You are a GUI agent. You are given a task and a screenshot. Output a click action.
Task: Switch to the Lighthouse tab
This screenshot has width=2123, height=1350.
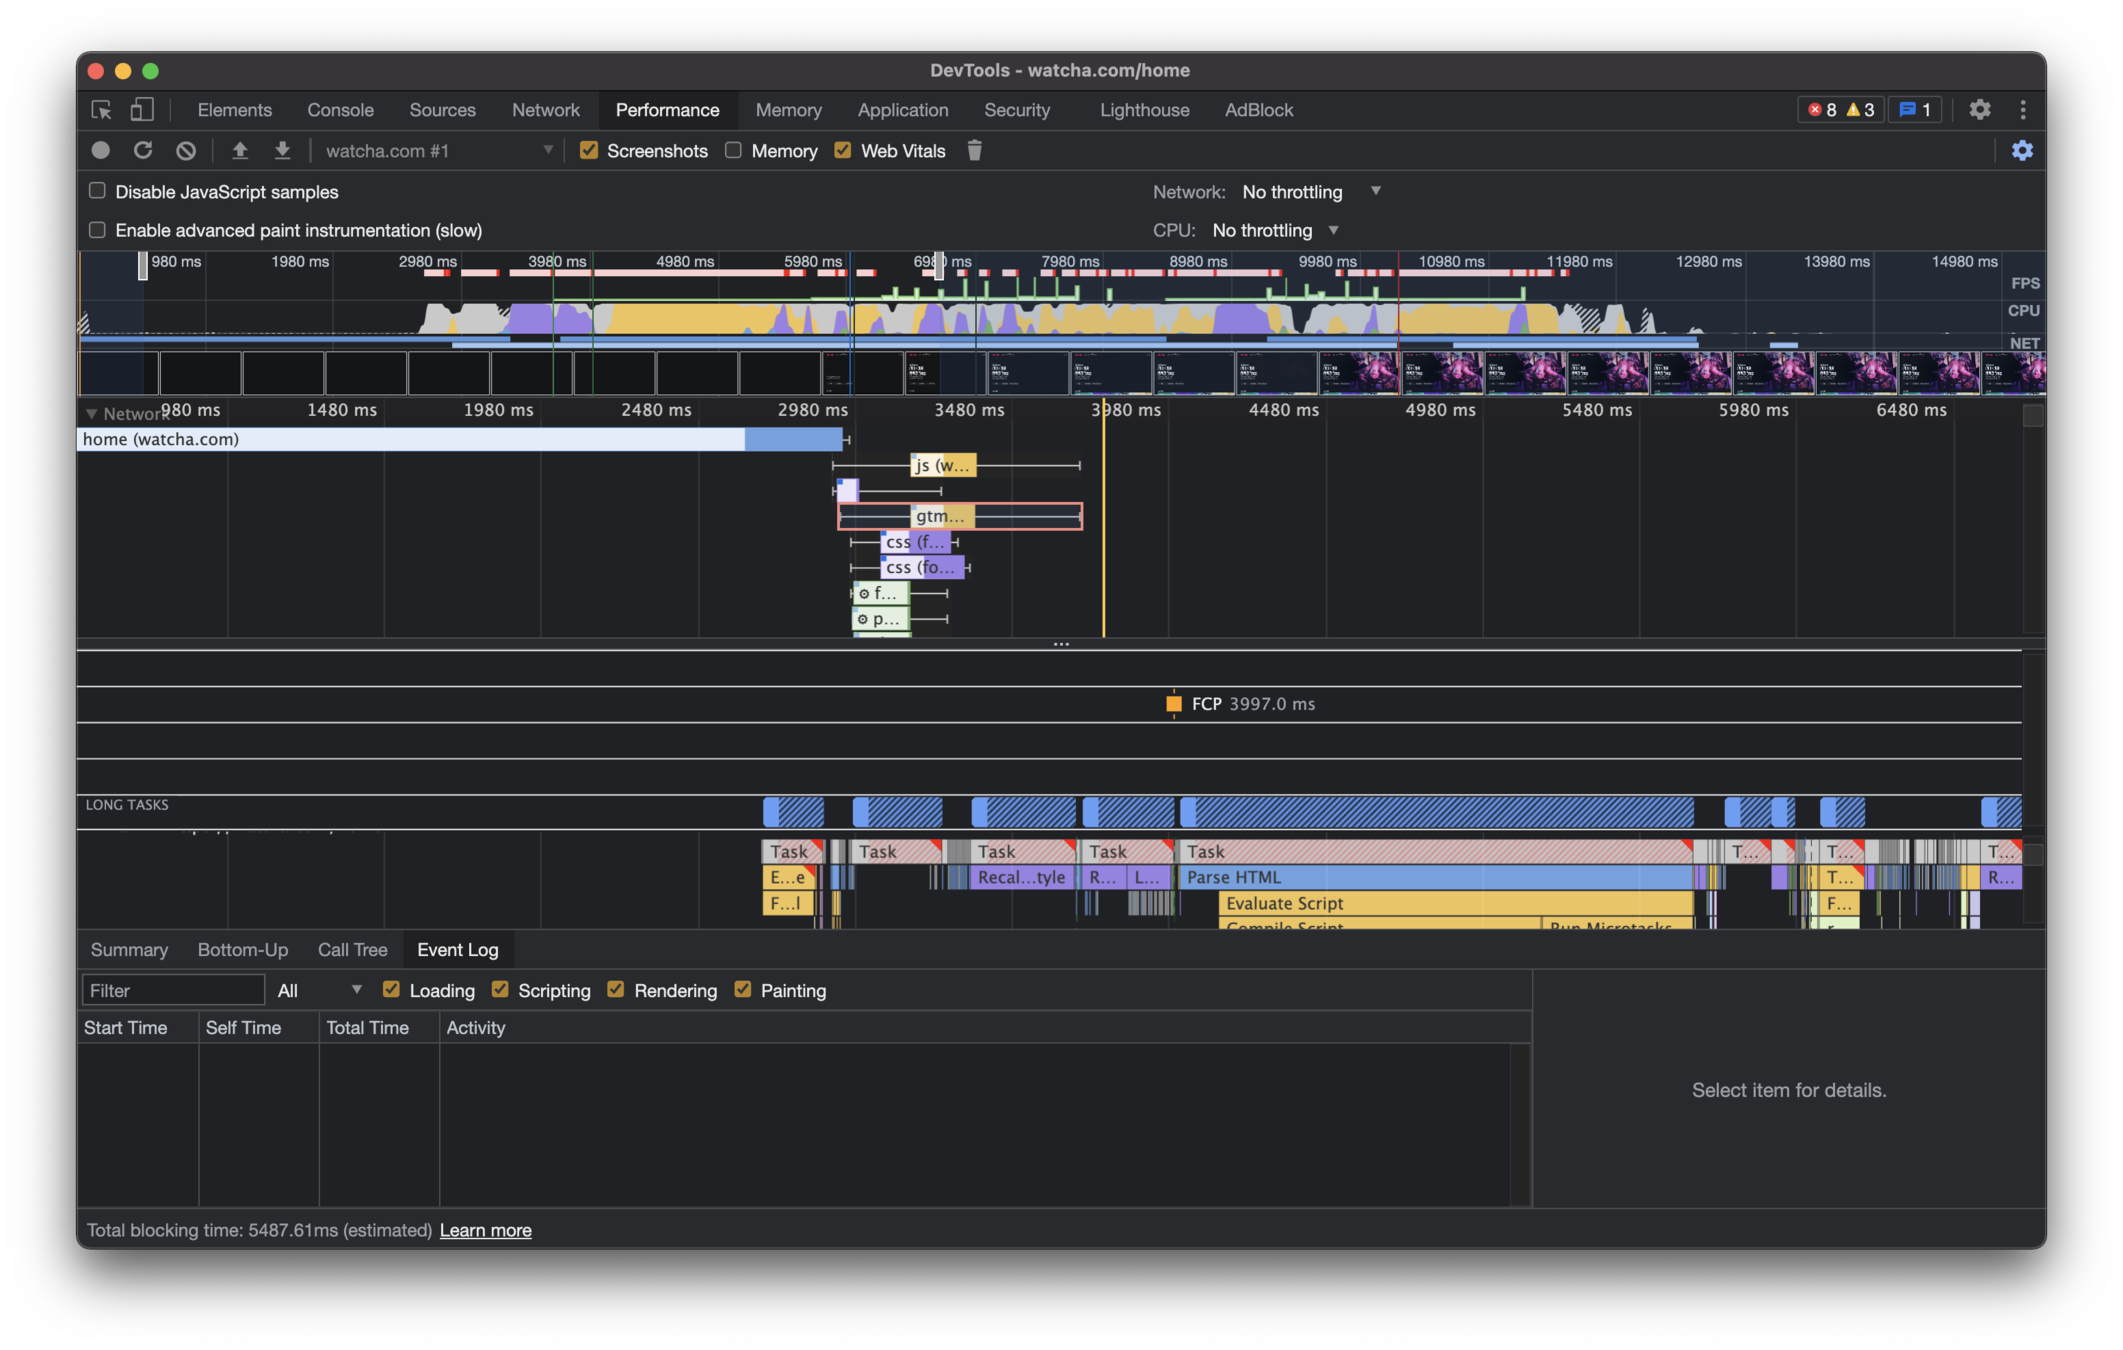coord(1144,109)
